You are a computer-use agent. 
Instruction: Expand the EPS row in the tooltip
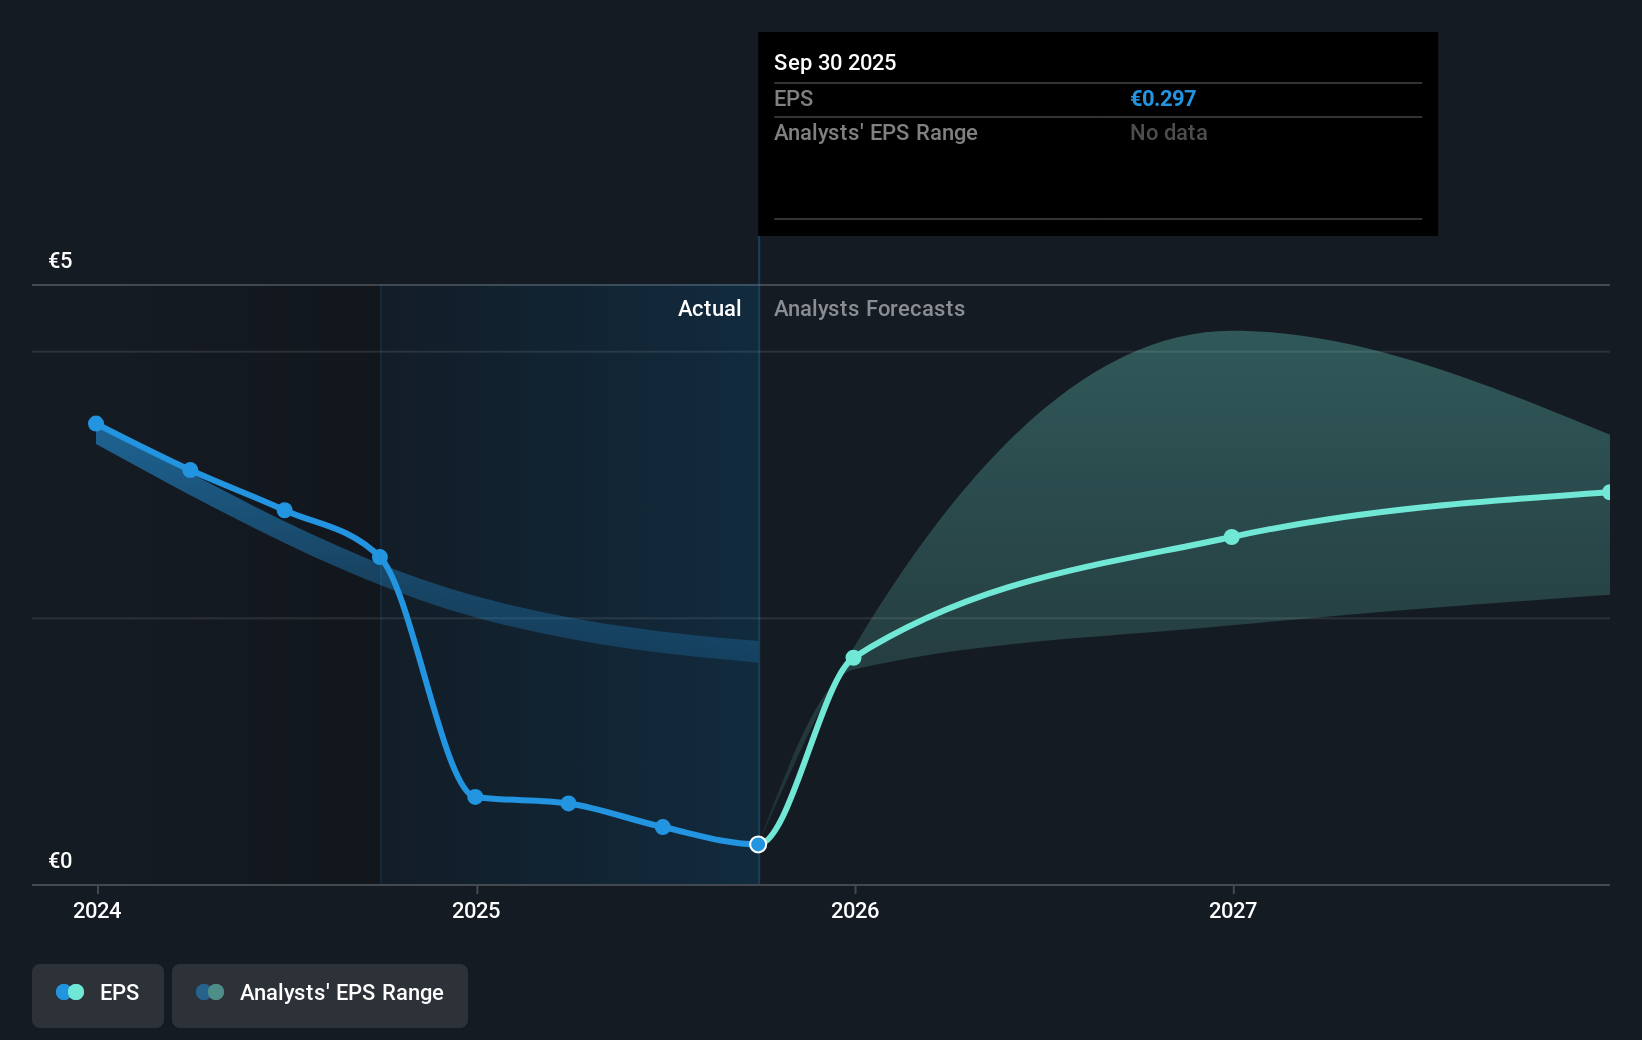(1096, 98)
